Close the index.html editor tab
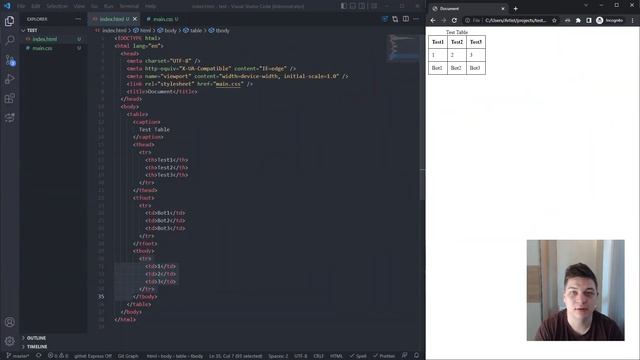Screen dimensions: 640x360 coord(135,19)
